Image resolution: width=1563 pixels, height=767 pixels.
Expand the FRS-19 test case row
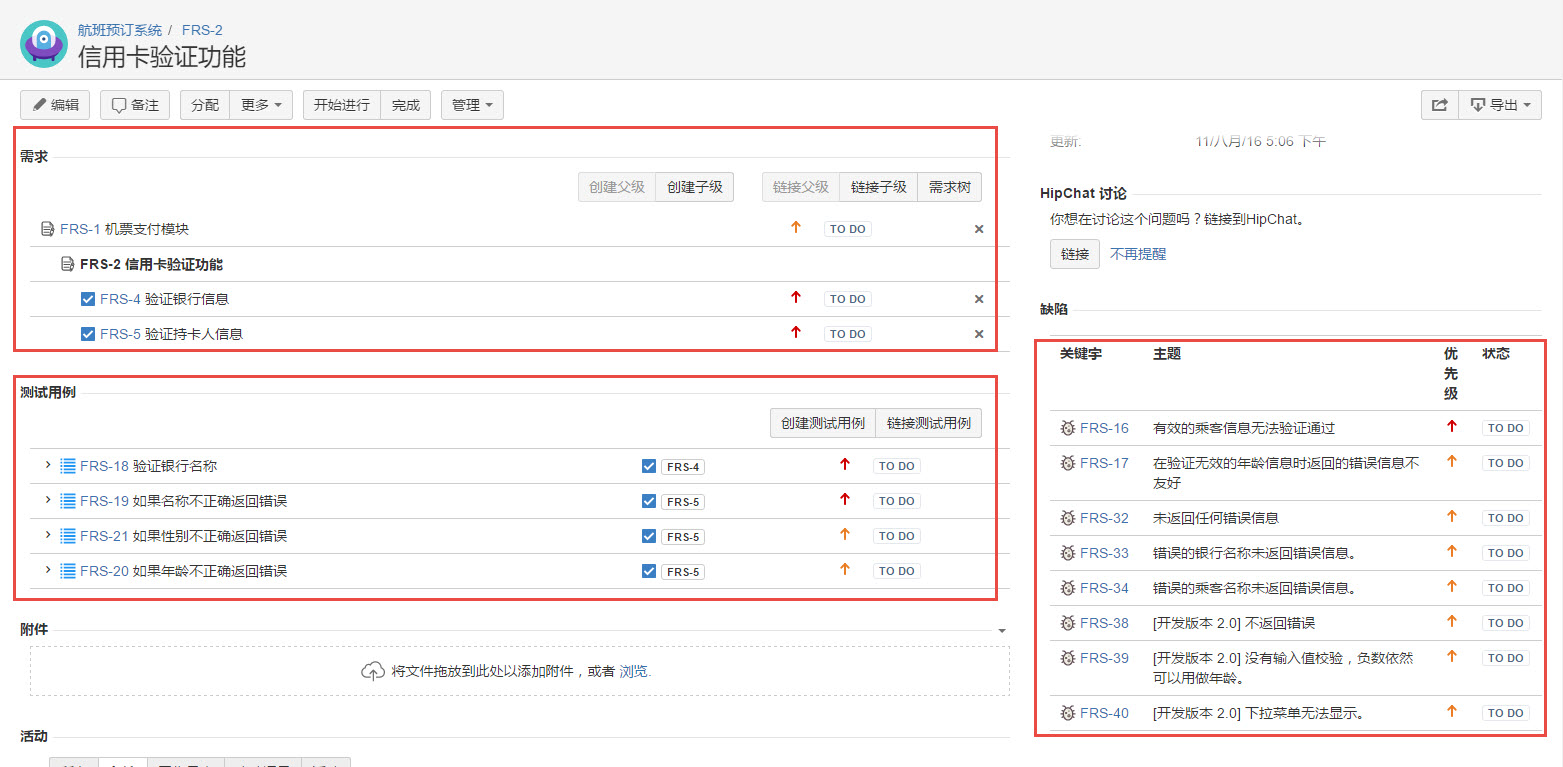tap(47, 500)
